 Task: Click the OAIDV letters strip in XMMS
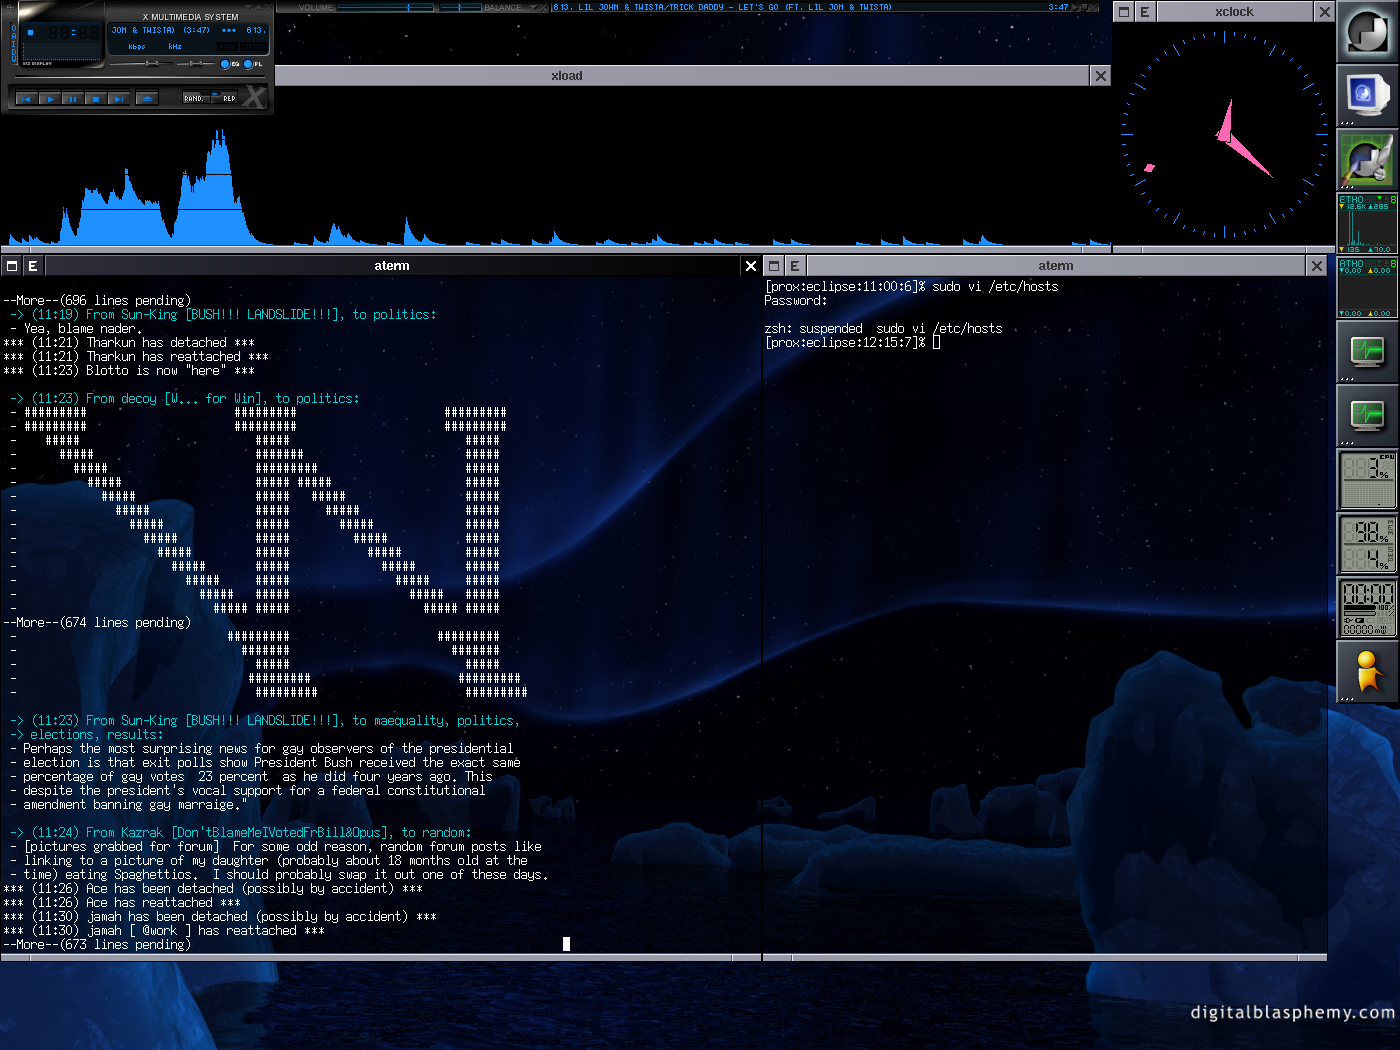(x=13, y=43)
